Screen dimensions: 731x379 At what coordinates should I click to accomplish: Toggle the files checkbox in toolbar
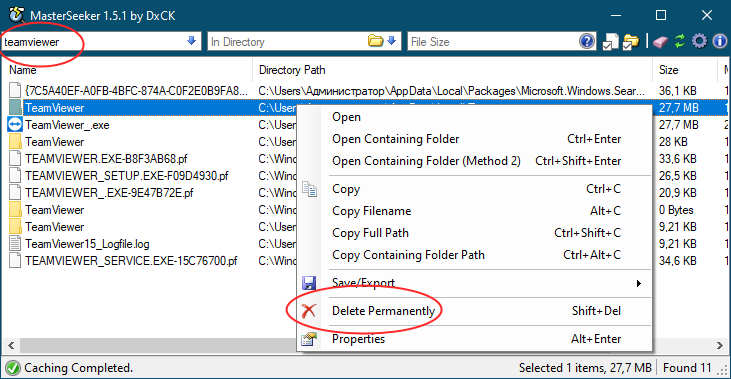(610, 42)
